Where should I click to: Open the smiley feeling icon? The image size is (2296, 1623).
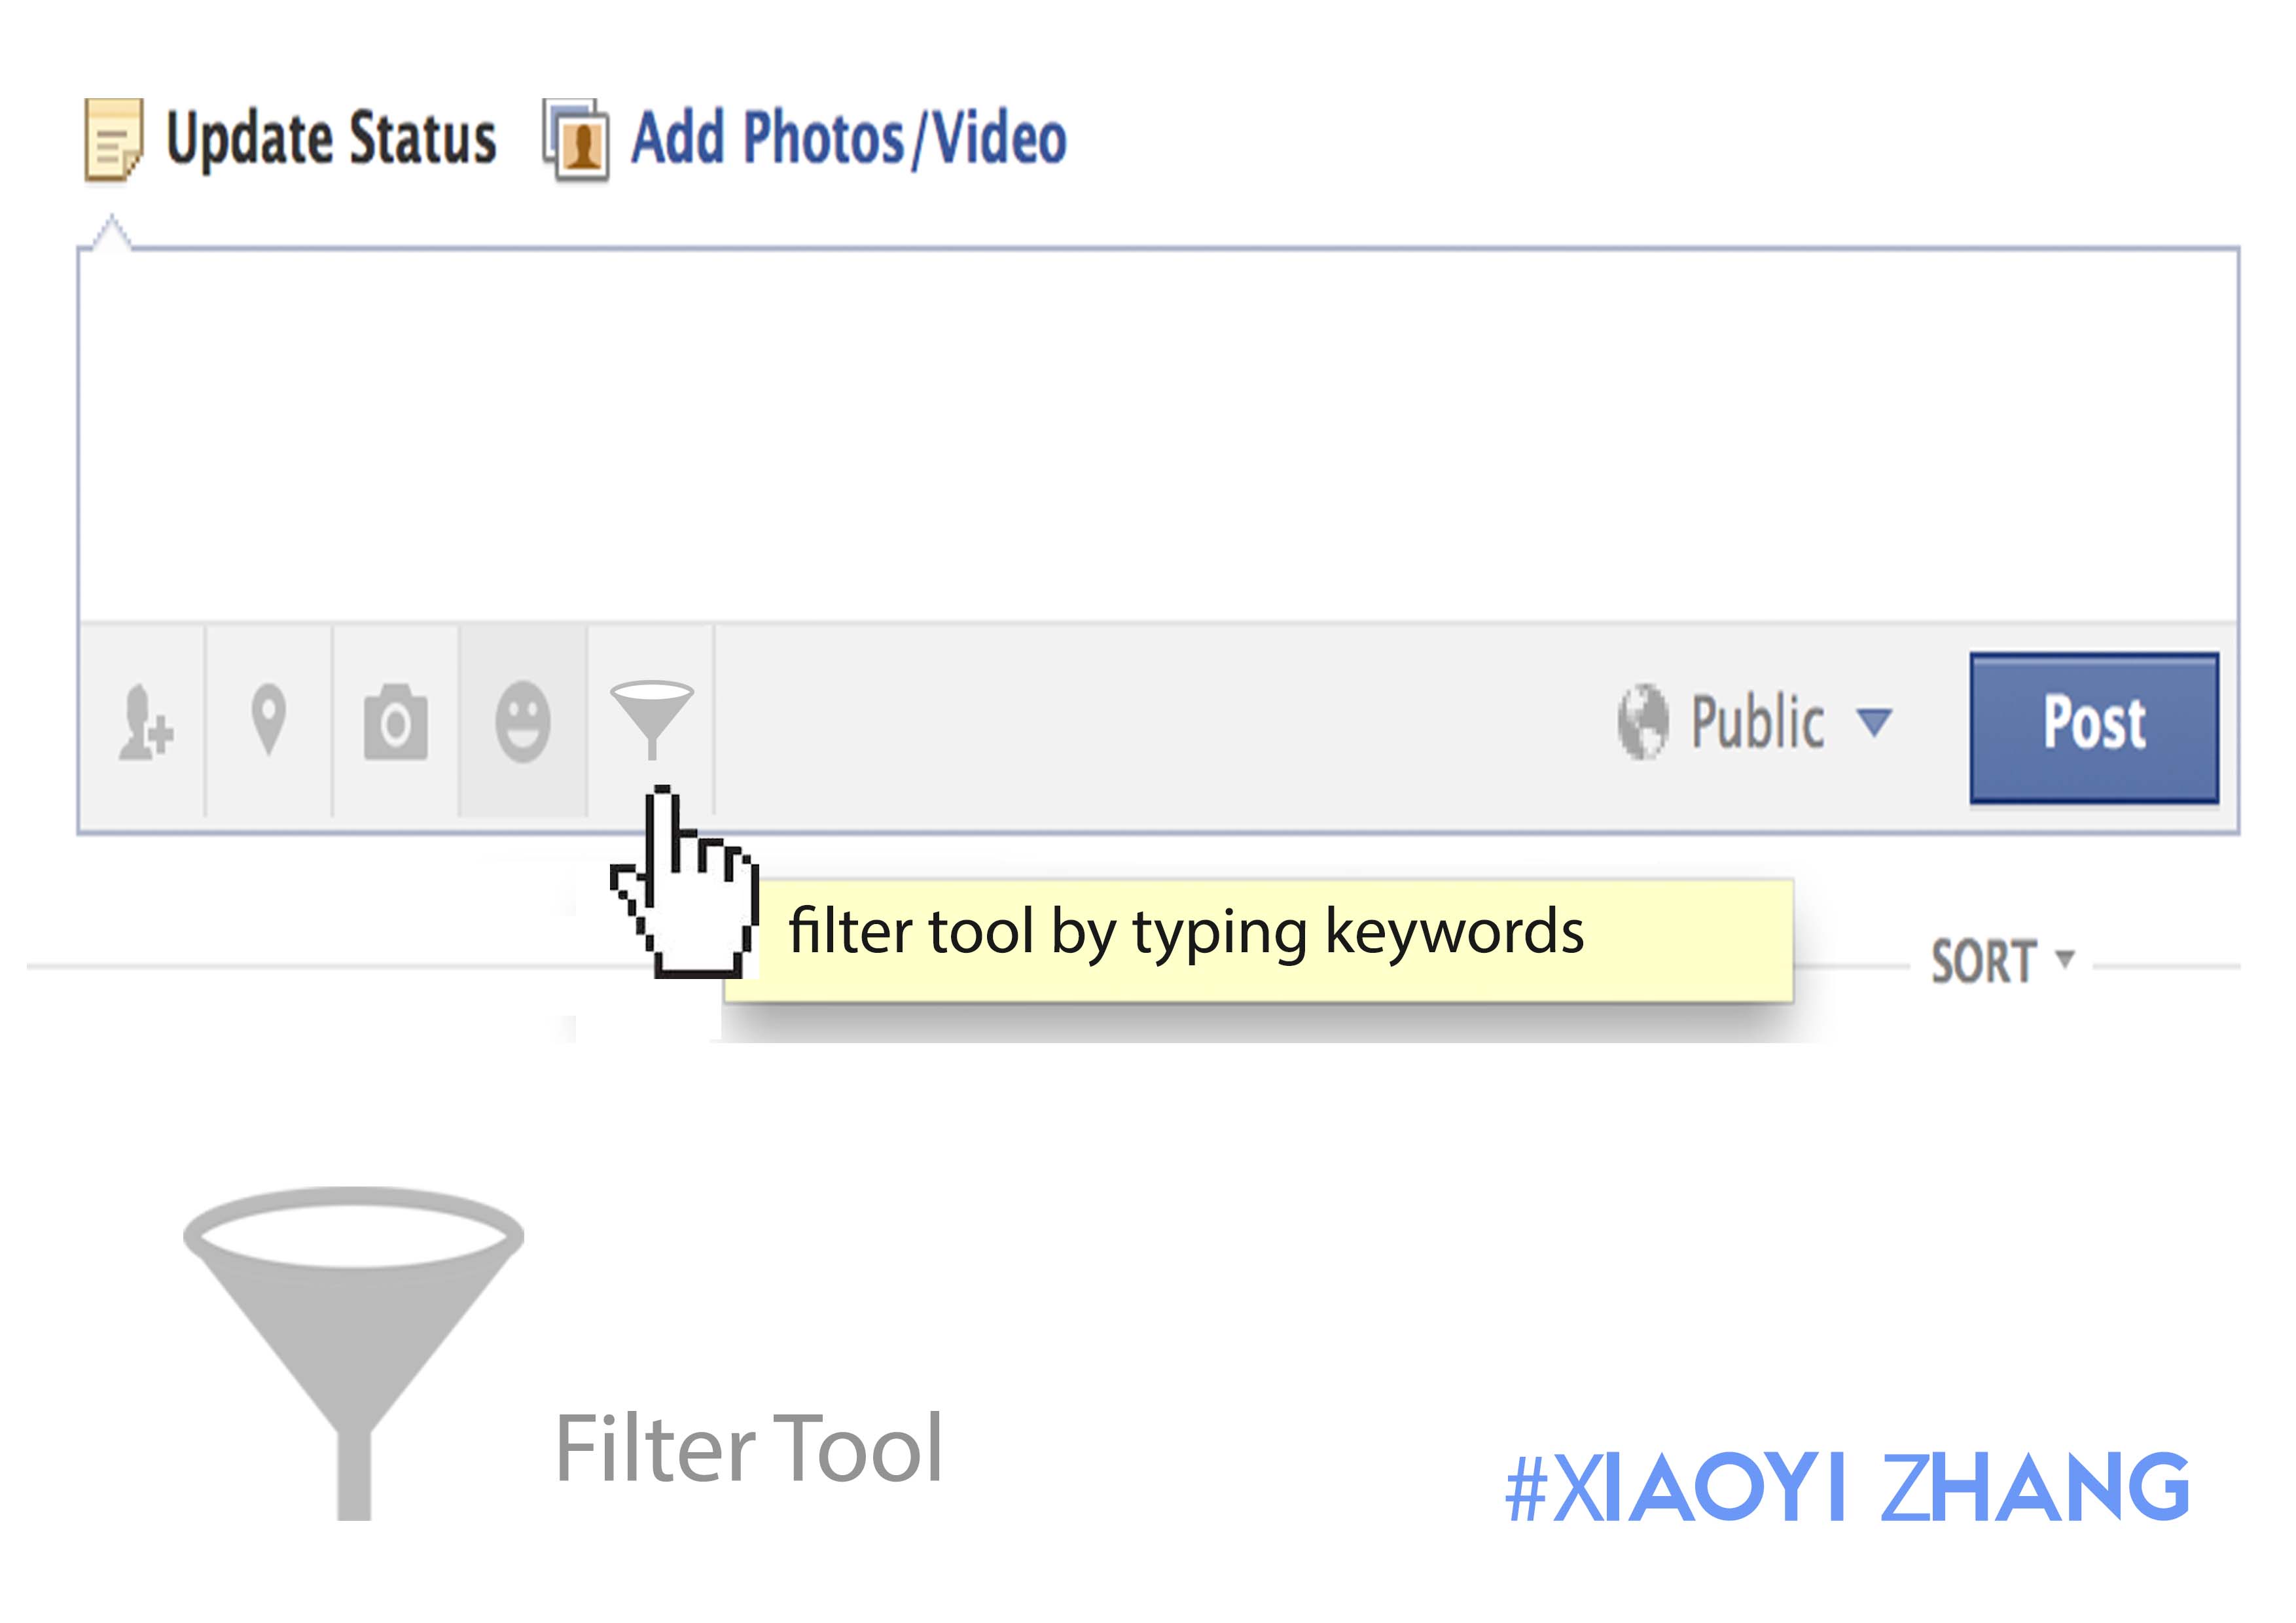[522, 722]
